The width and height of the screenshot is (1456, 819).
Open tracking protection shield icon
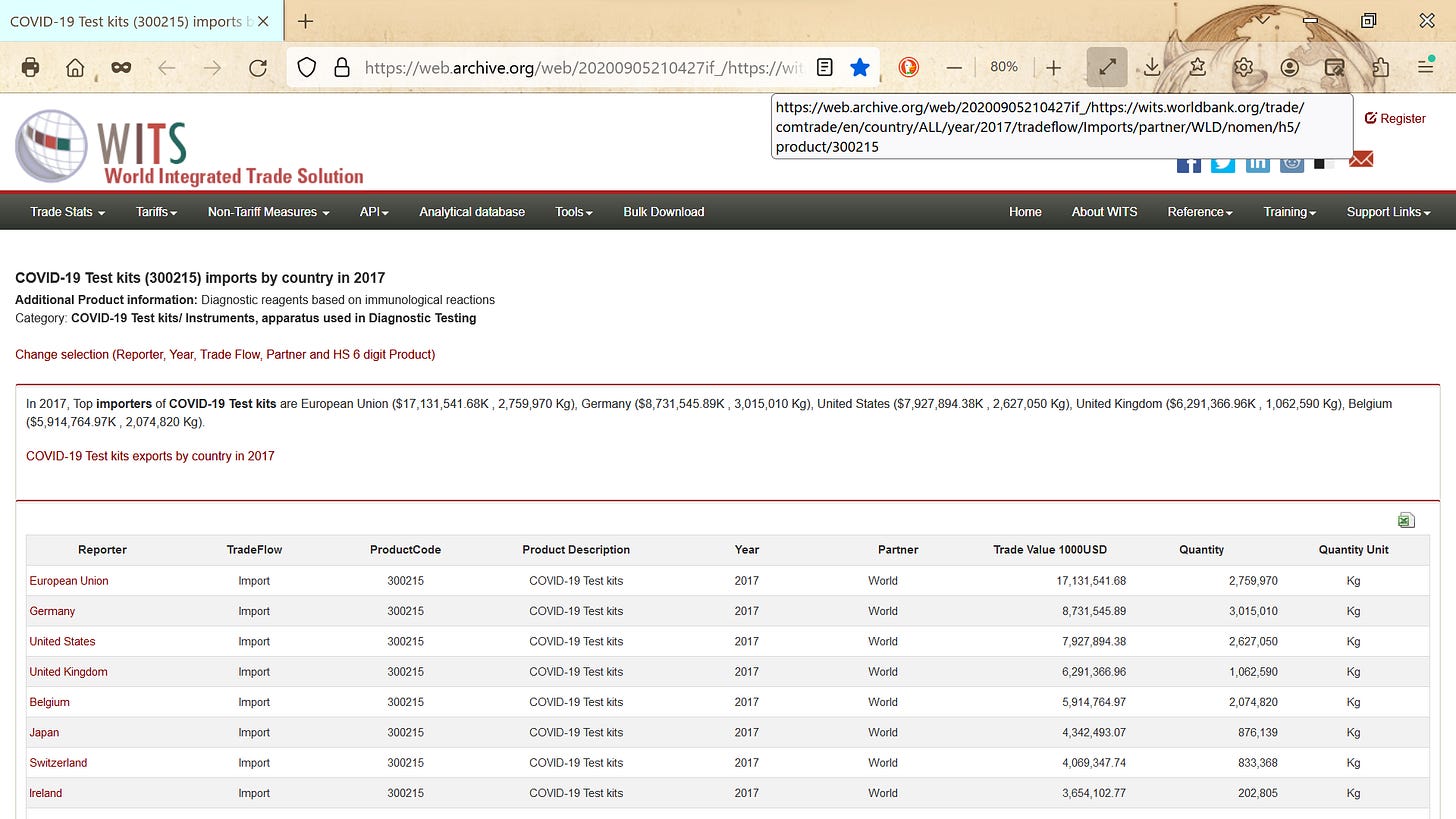coord(307,67)
